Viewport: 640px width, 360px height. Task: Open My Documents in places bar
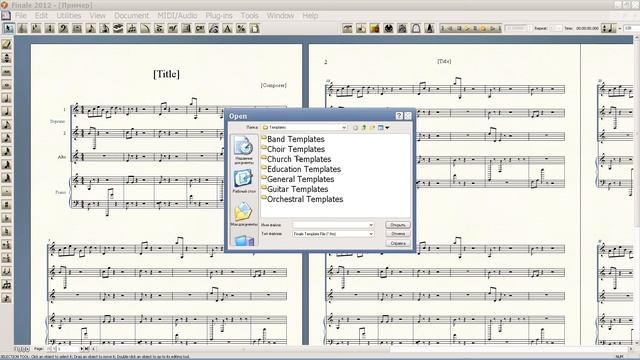click(243, 215)
